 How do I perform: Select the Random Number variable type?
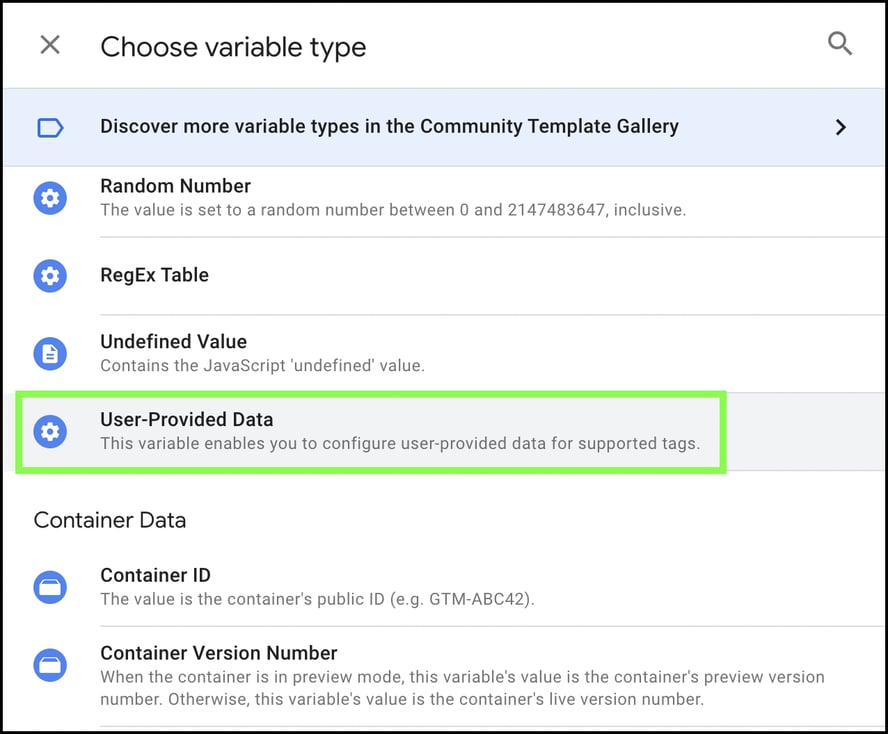175,186
